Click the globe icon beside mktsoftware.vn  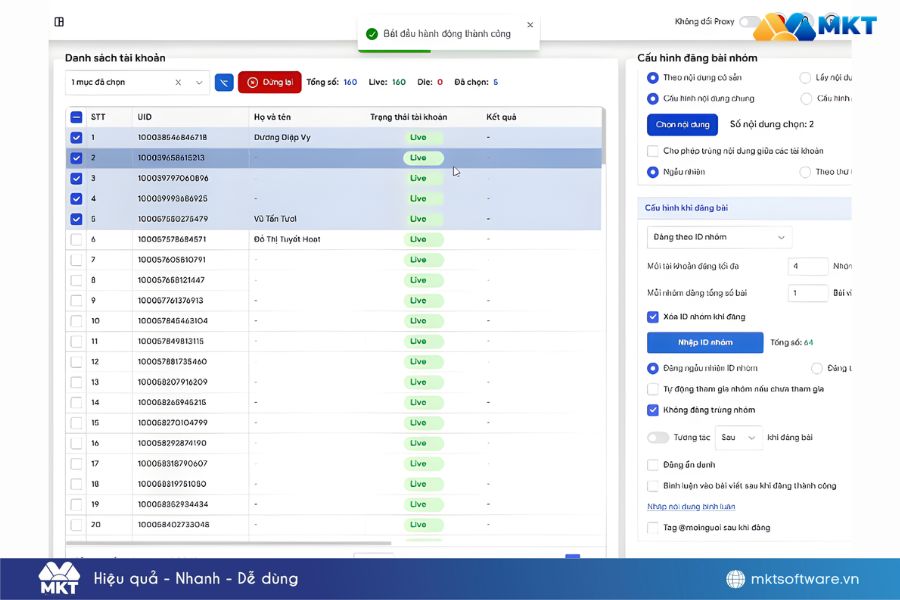735,579
